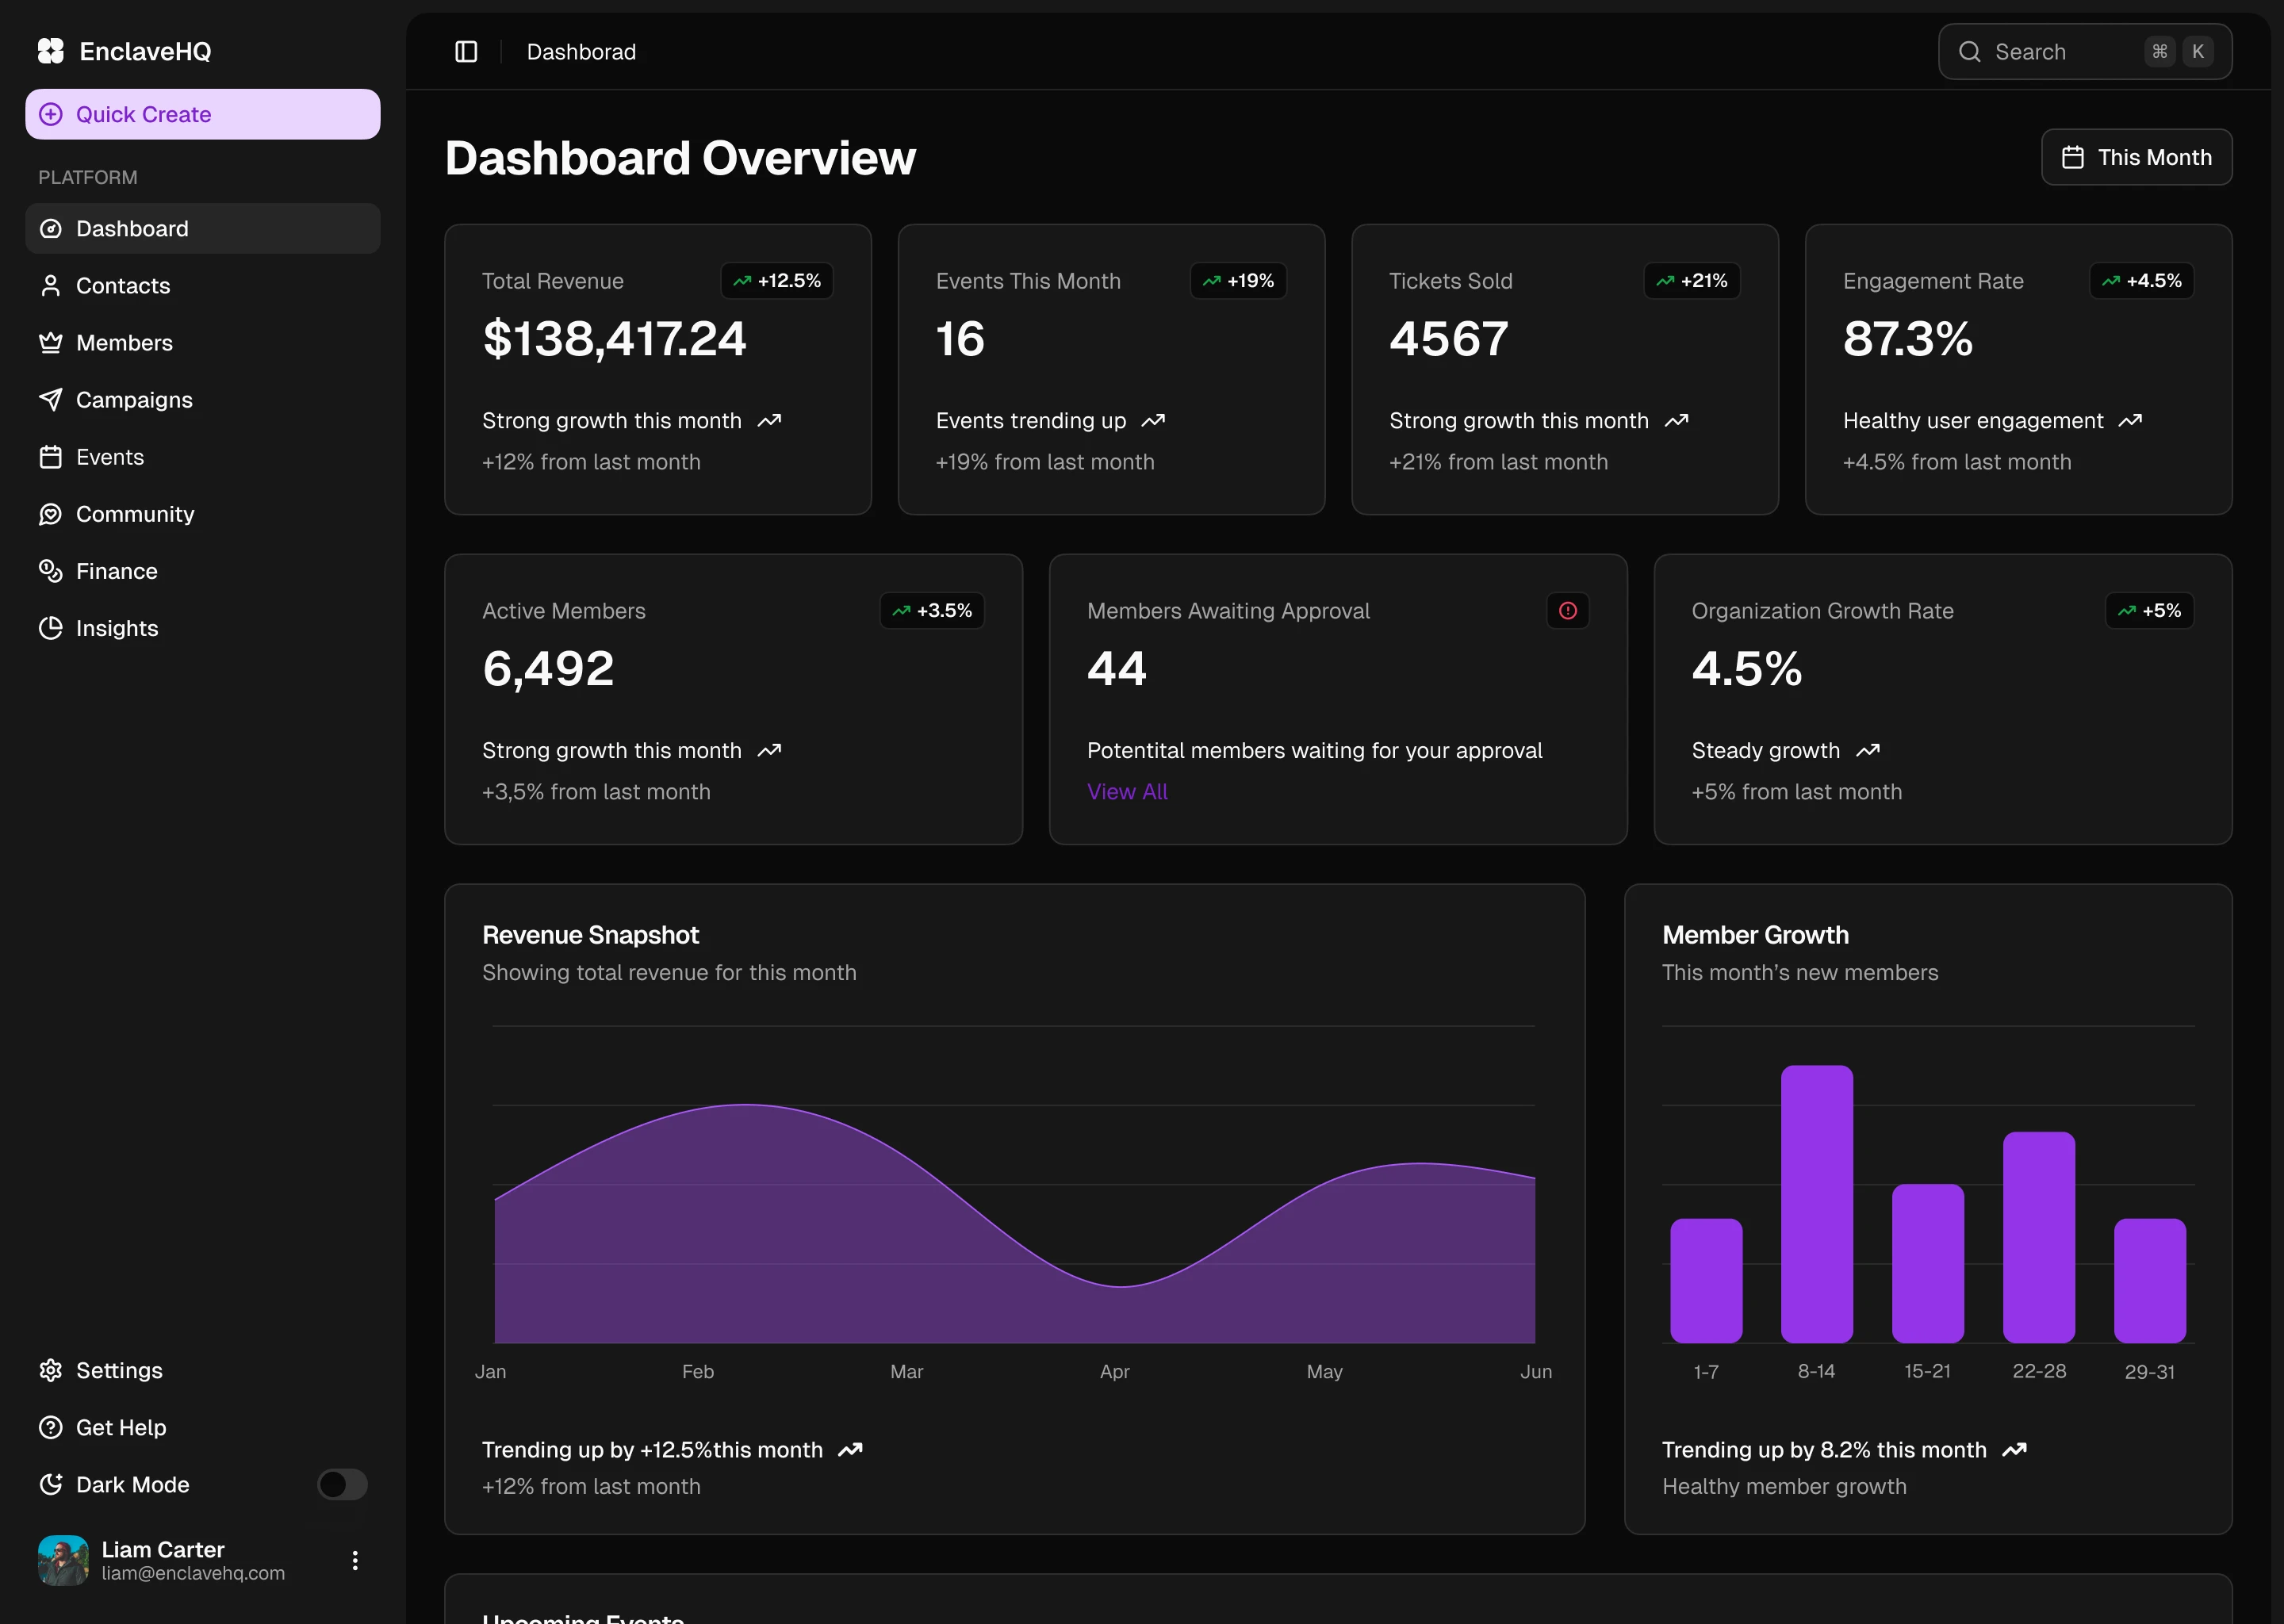
Task: Enable Dark Mode with the toggle switch
Action: pyautogui.click(x=341, y=1484)
